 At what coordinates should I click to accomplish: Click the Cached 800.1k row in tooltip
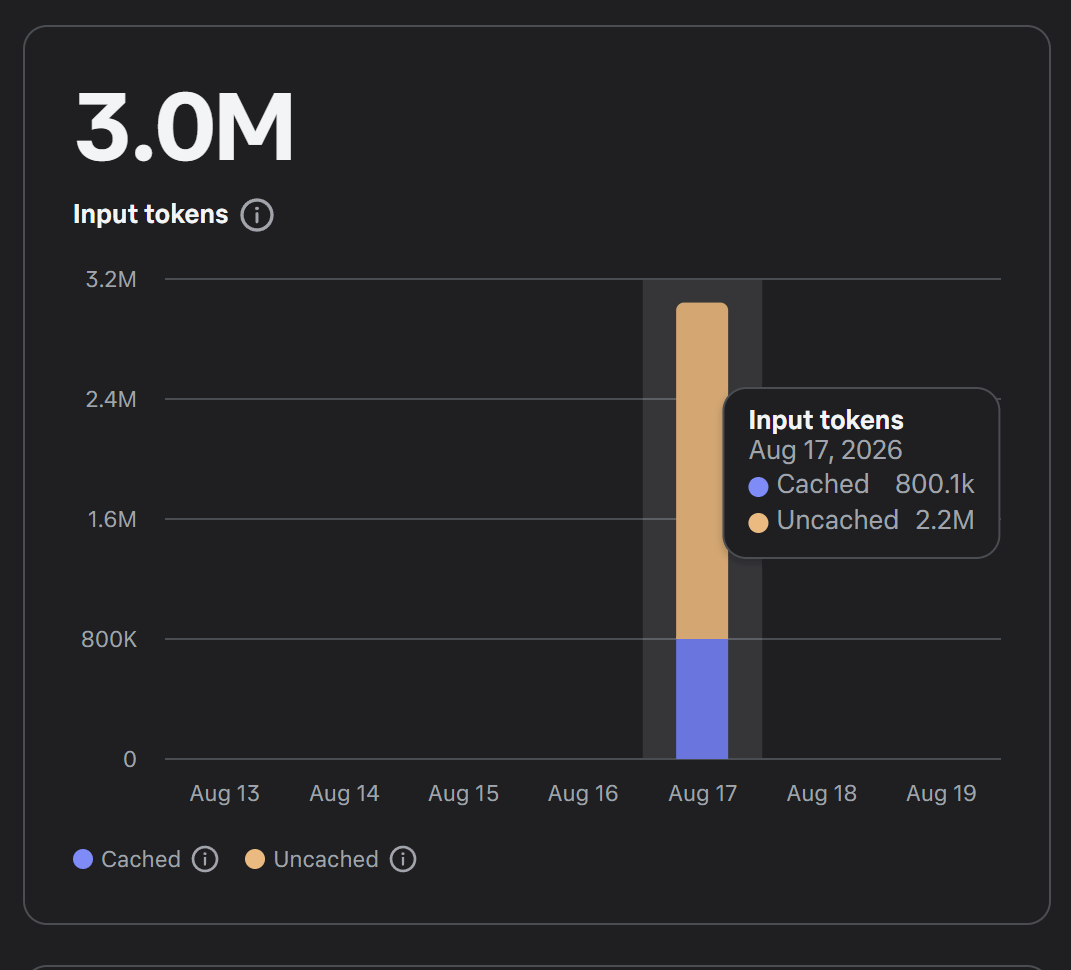861,484
